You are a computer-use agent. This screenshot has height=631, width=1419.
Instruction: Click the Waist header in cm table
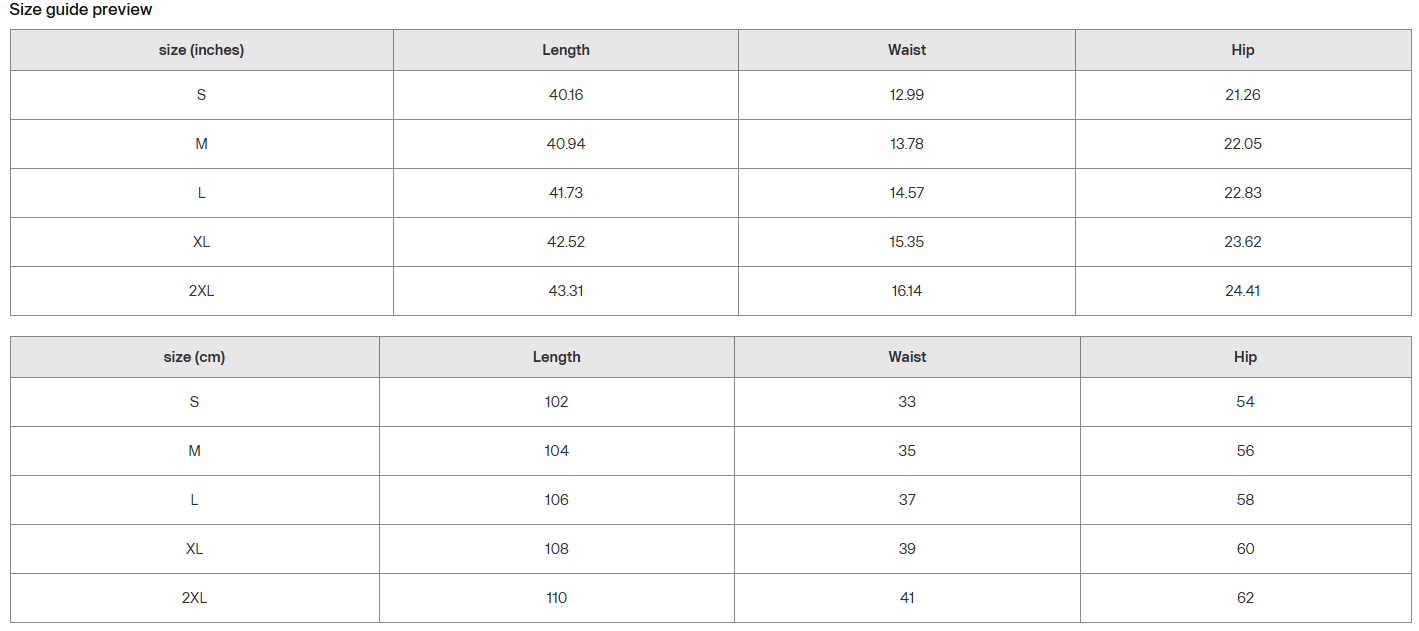click(x=907, y=357)
